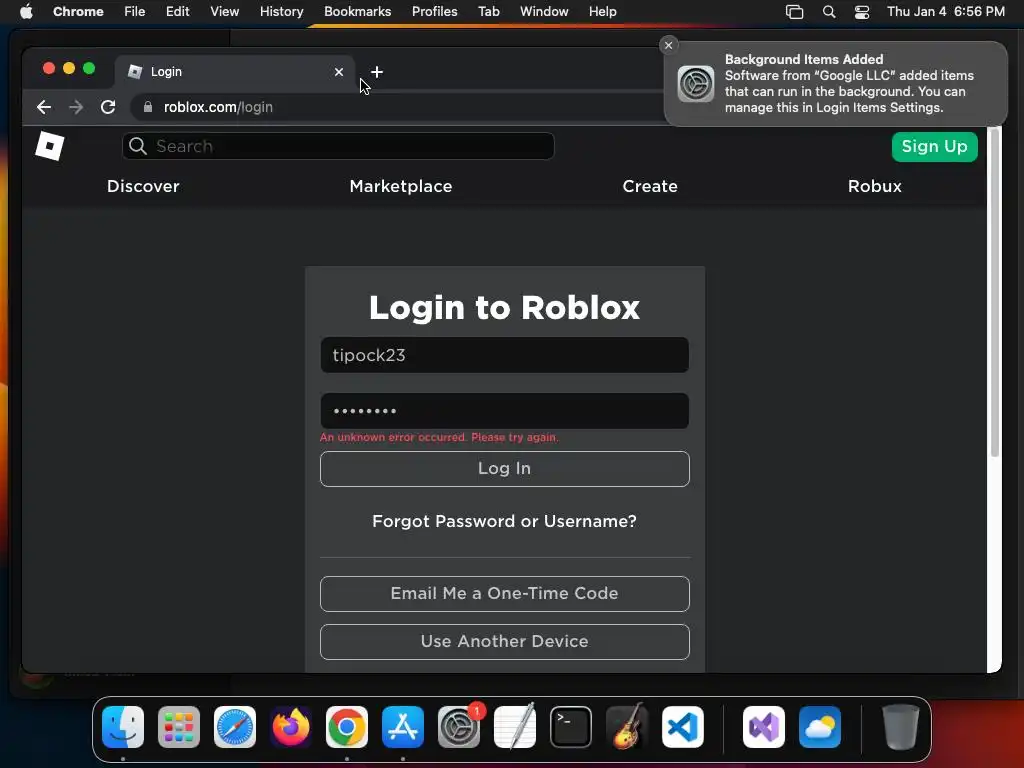Go back with the browser back arrow
Image resolution: width=1024 pixels, height=768 pixels.
click(x=44, y=107)
